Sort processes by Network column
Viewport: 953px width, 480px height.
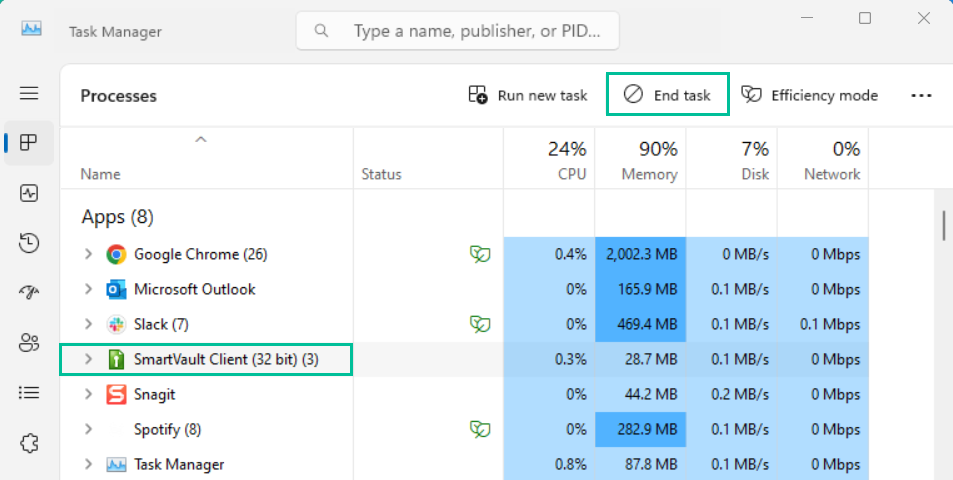coord(823,160)
